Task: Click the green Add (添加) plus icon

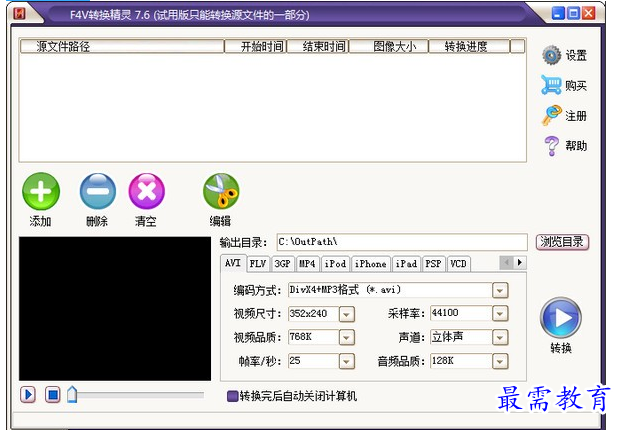Action: [x=41, y=192]
